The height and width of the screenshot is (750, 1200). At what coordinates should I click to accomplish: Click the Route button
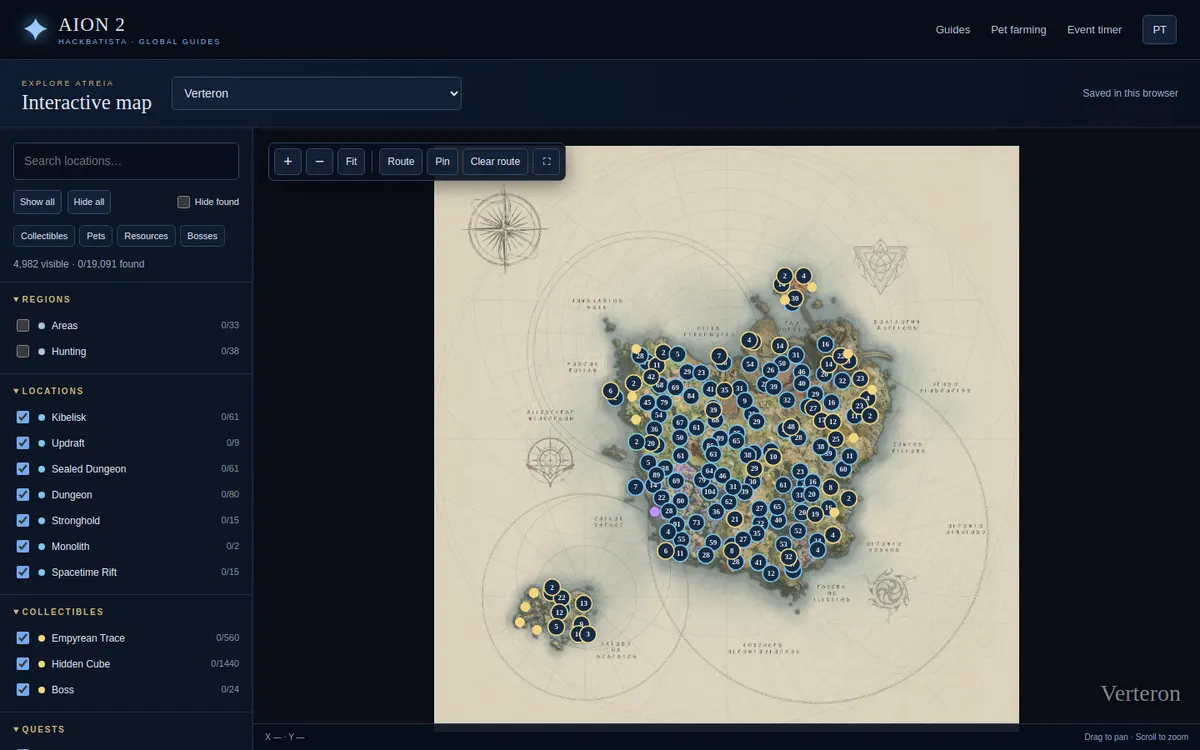coord(401,161)
